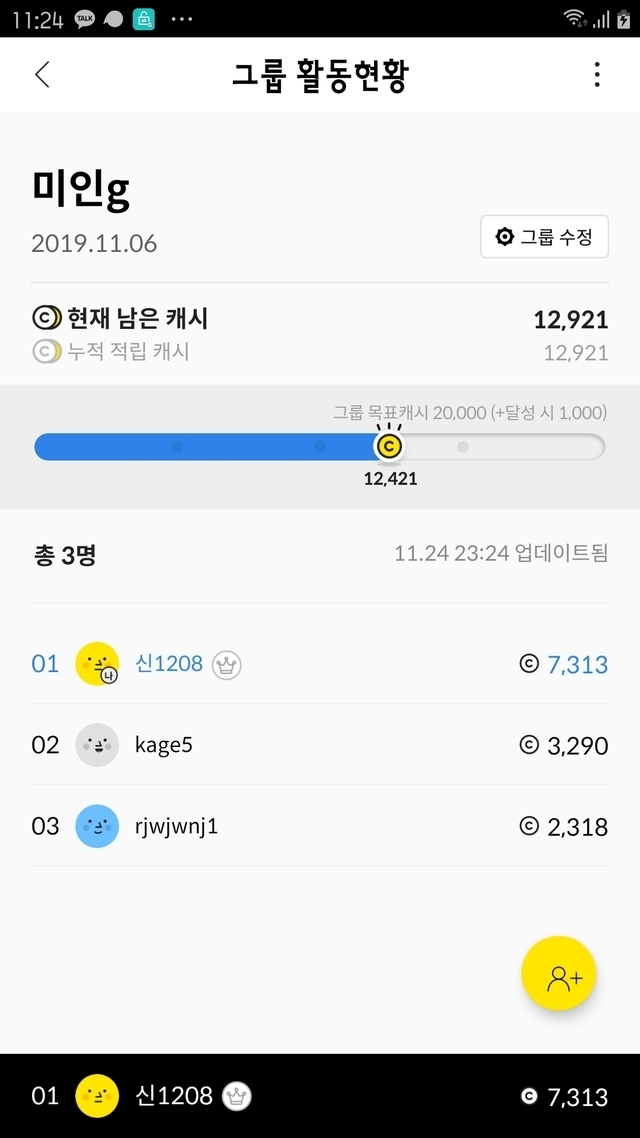
Task: Tap the bottom bar crown icon
Action: click(237, 1096)
